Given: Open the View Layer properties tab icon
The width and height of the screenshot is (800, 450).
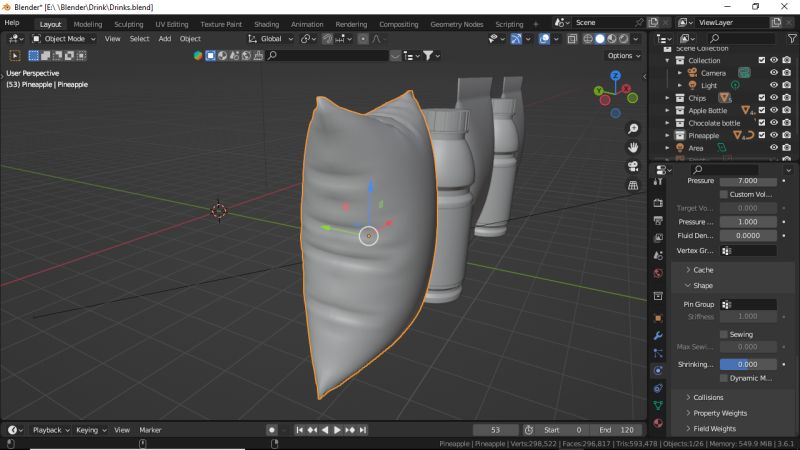Looking at the screenshot, I should point(658,238).
